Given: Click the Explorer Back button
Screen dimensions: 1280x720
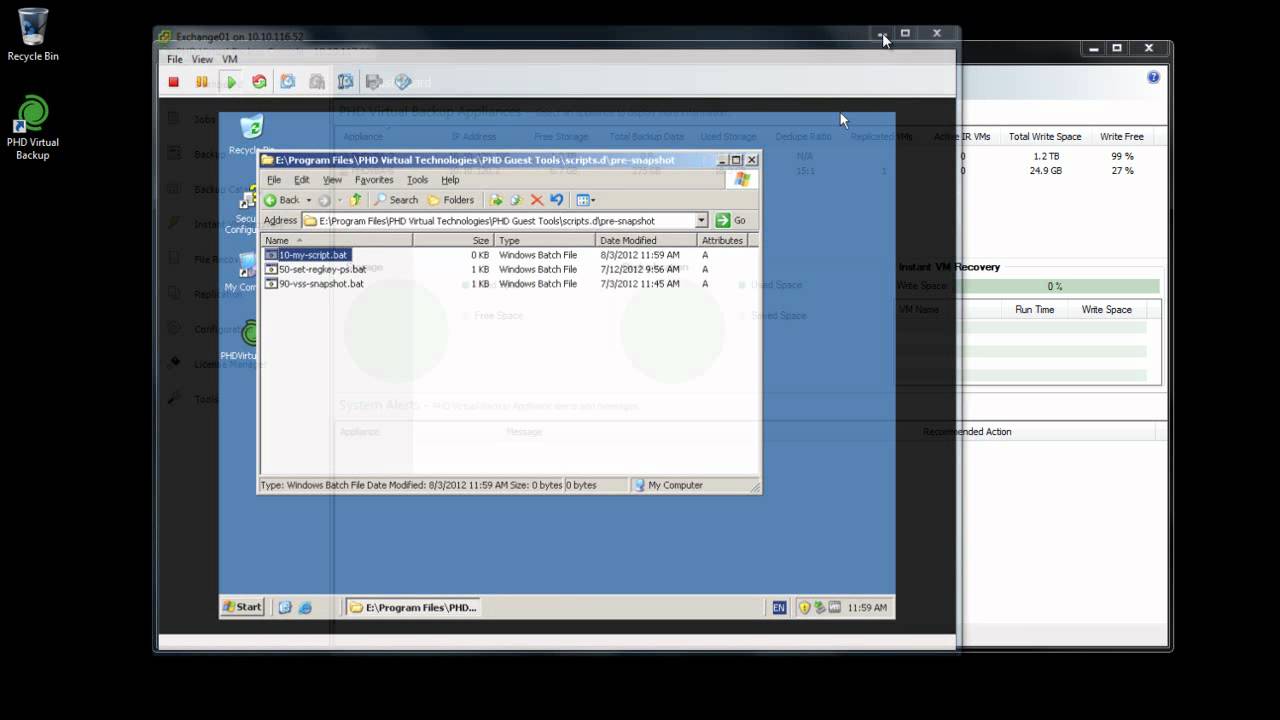Looking at the screenshot, I should click(282, 200).
